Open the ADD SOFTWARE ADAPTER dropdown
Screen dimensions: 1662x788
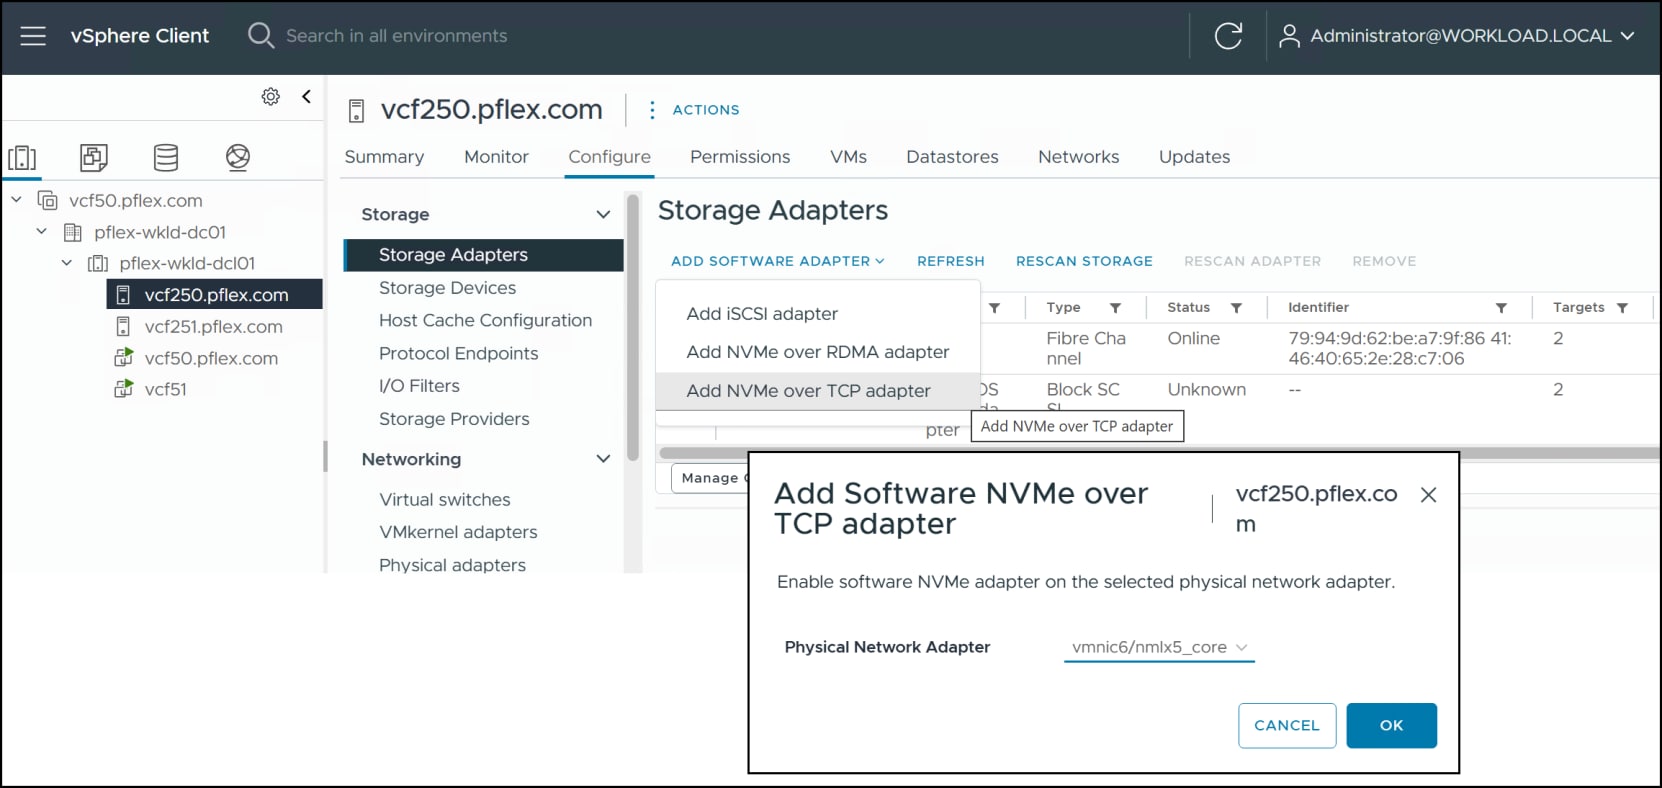pyautogui.click(x=778, y=261)
